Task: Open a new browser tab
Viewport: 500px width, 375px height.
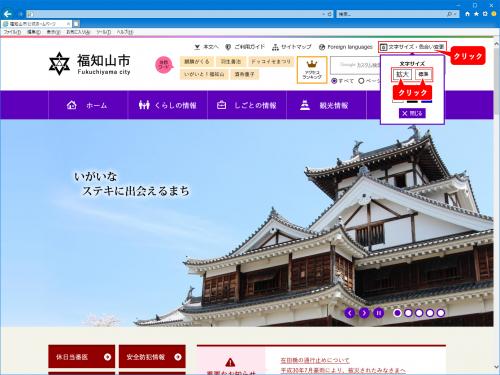Action: 76,24
